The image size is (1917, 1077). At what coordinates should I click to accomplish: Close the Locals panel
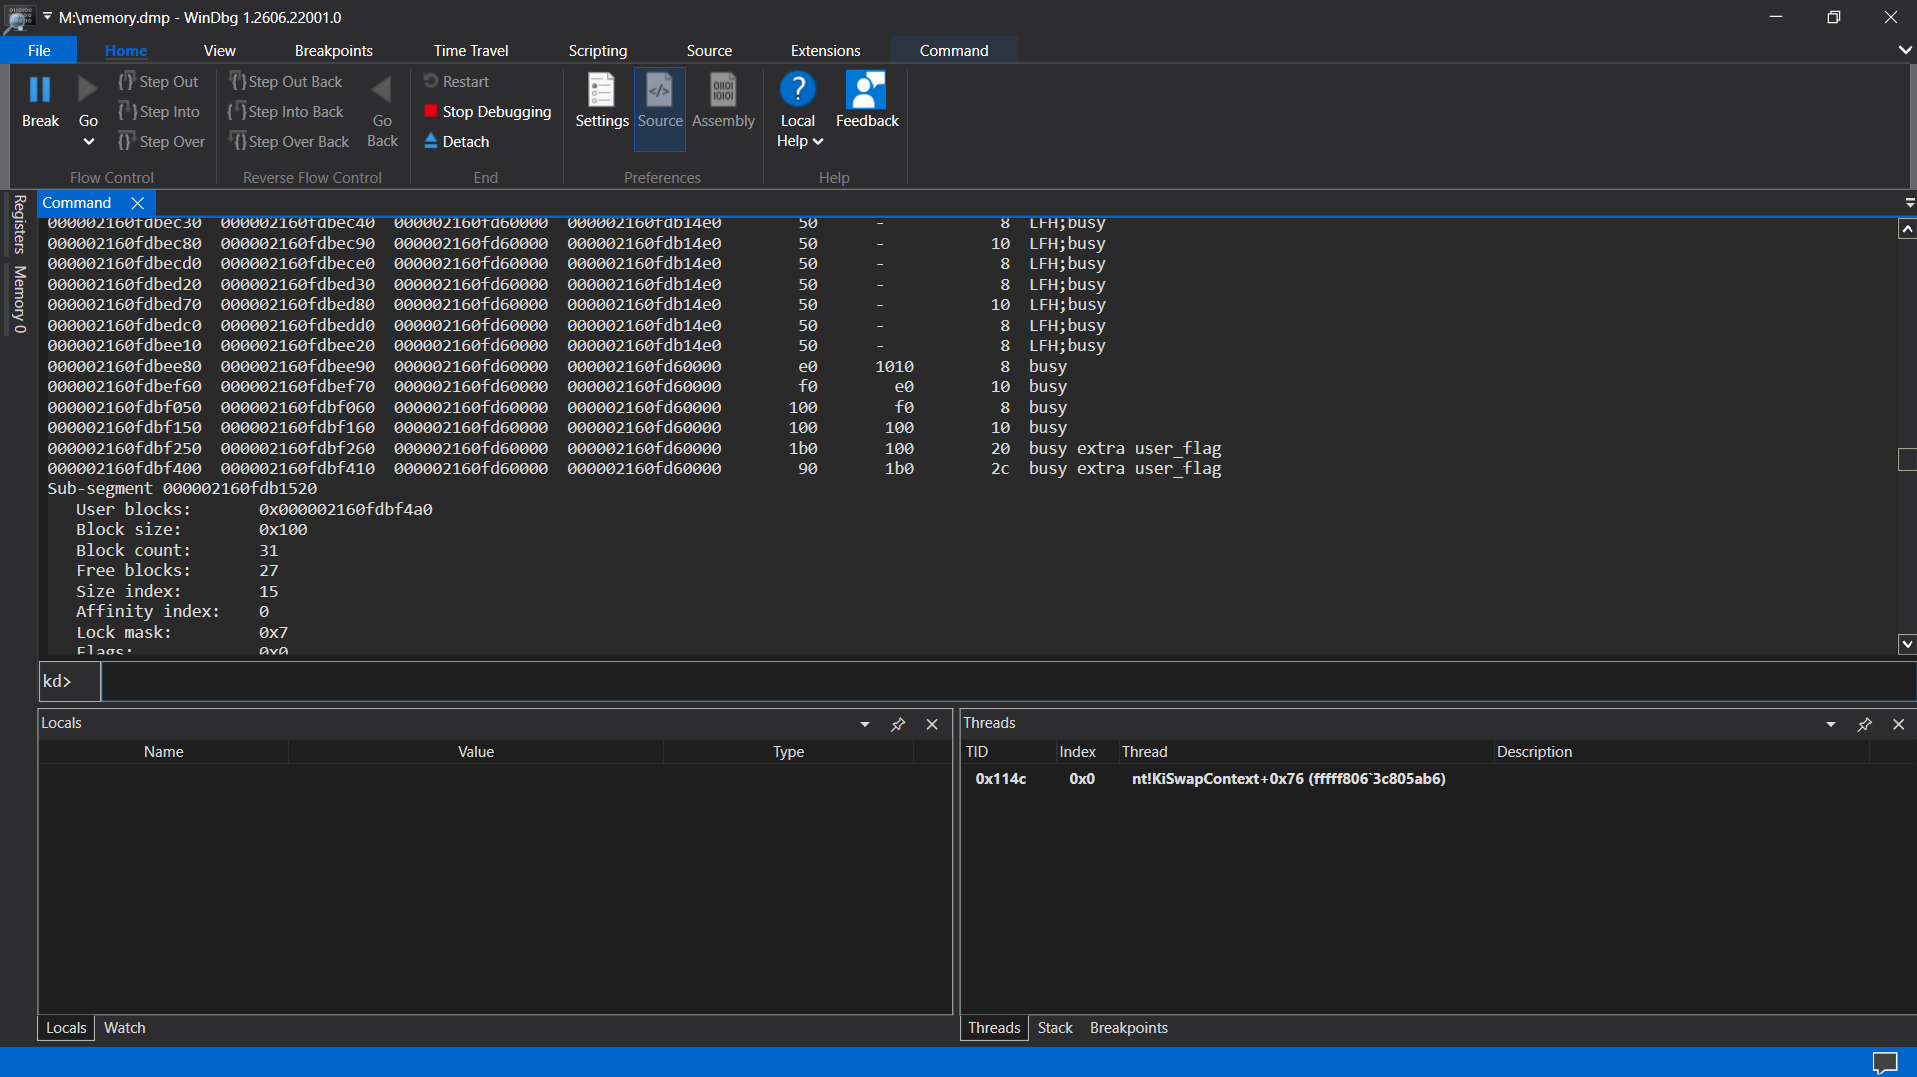click(932, 724)
